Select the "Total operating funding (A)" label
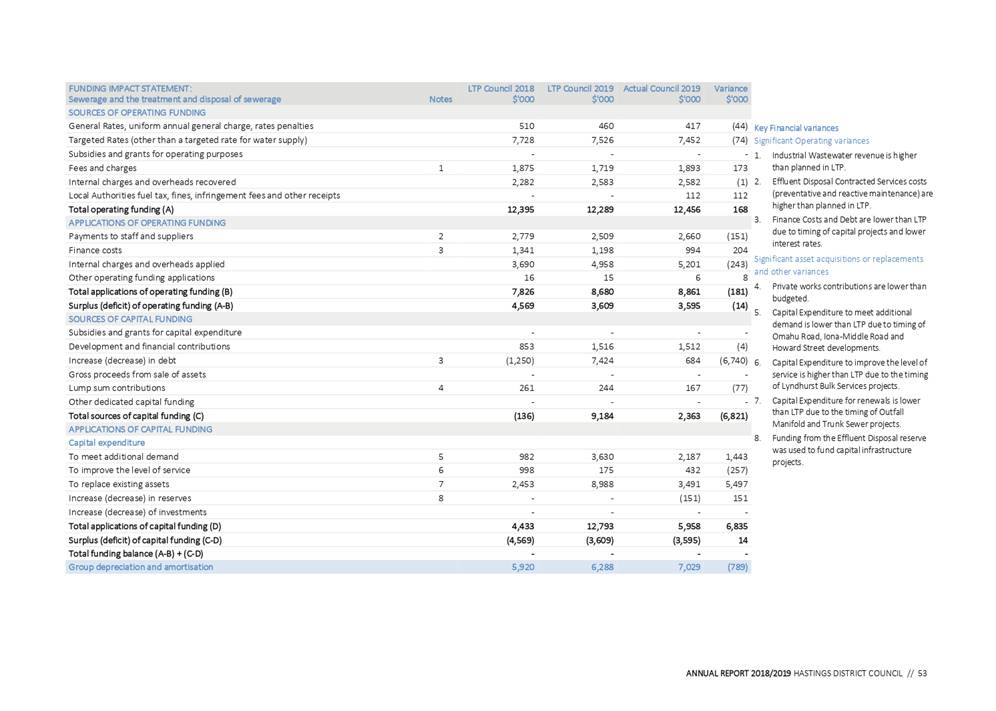Screen dimensions: 996x711 tap(121, 209)
